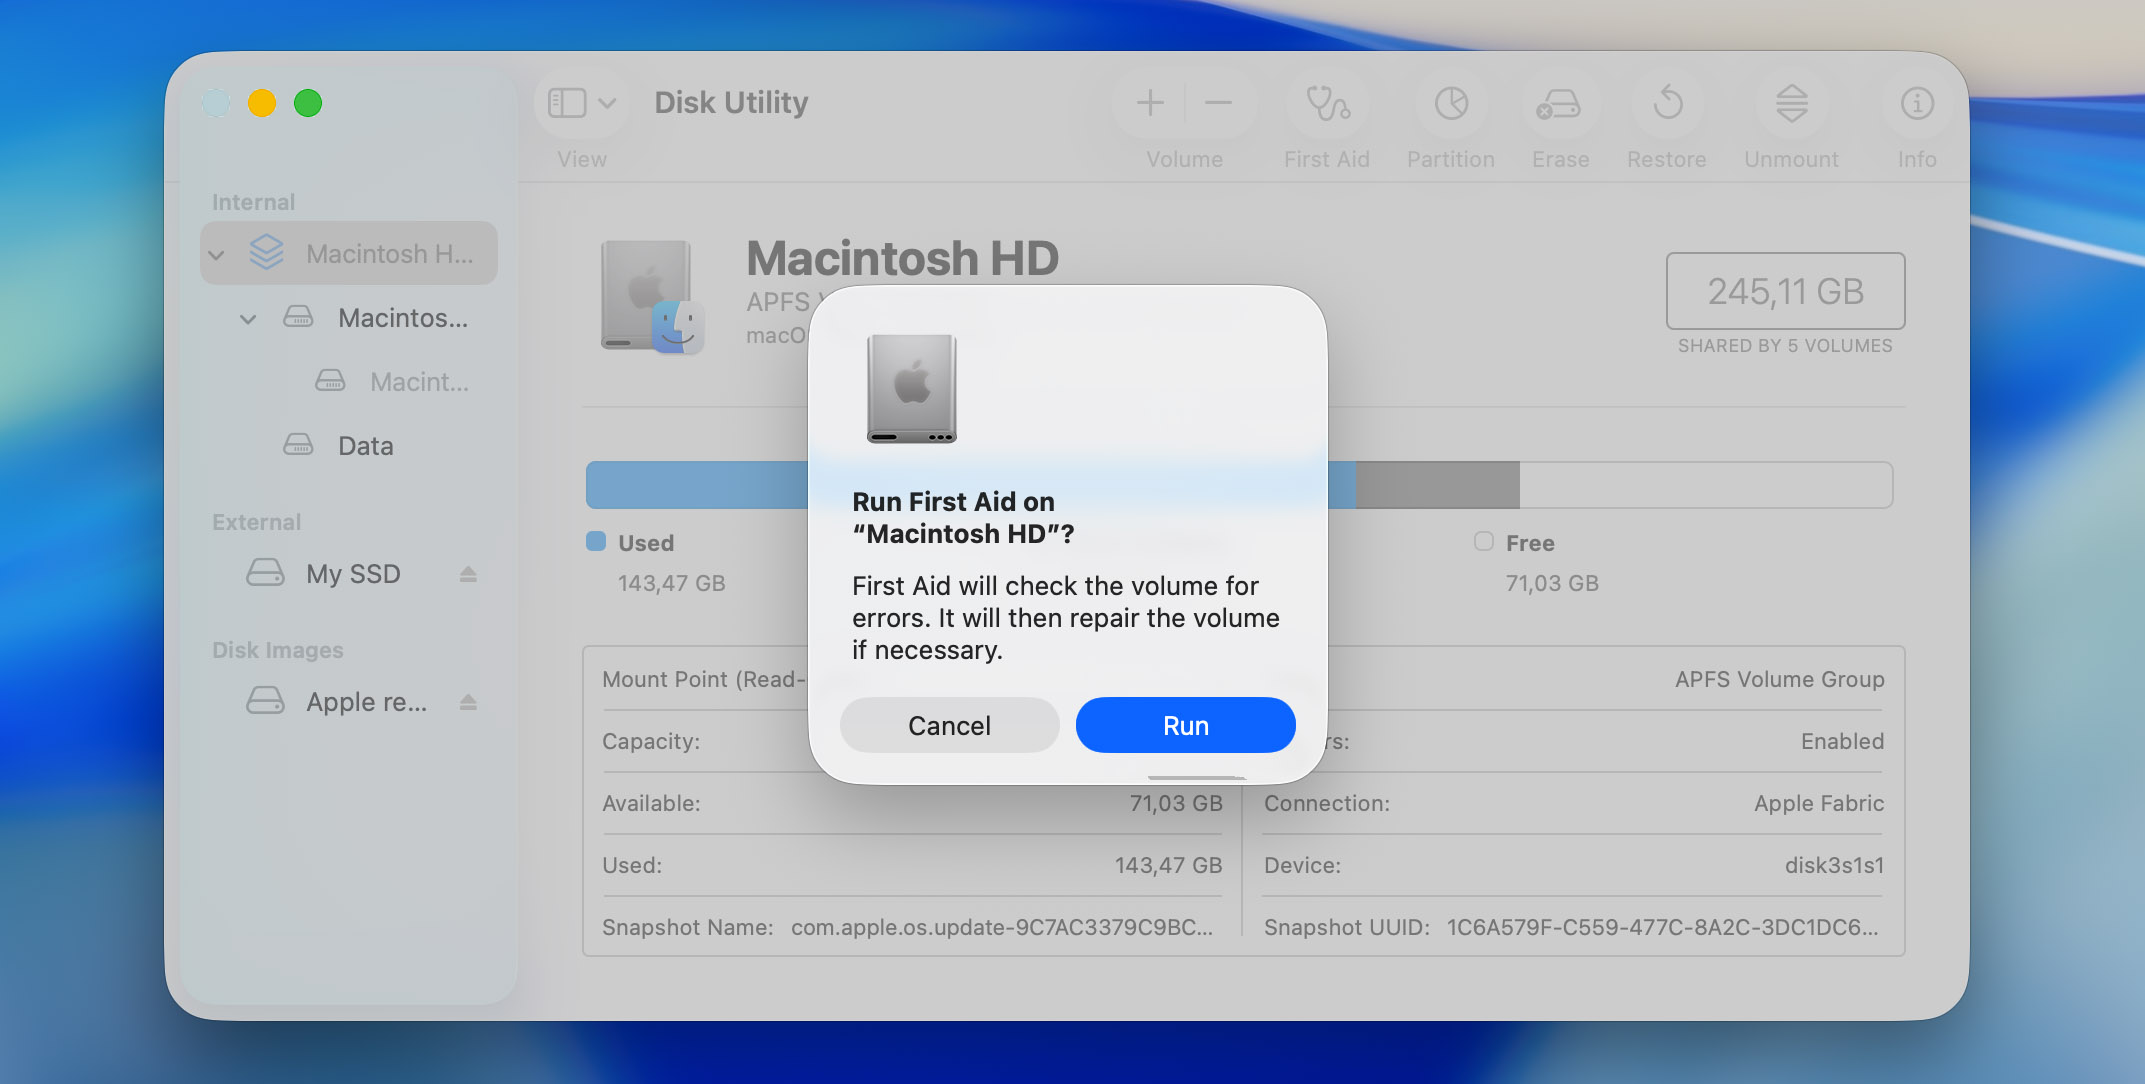Add a volume with the plus icon
Screen dimensions: 2145x1084
pos(1150,103)
